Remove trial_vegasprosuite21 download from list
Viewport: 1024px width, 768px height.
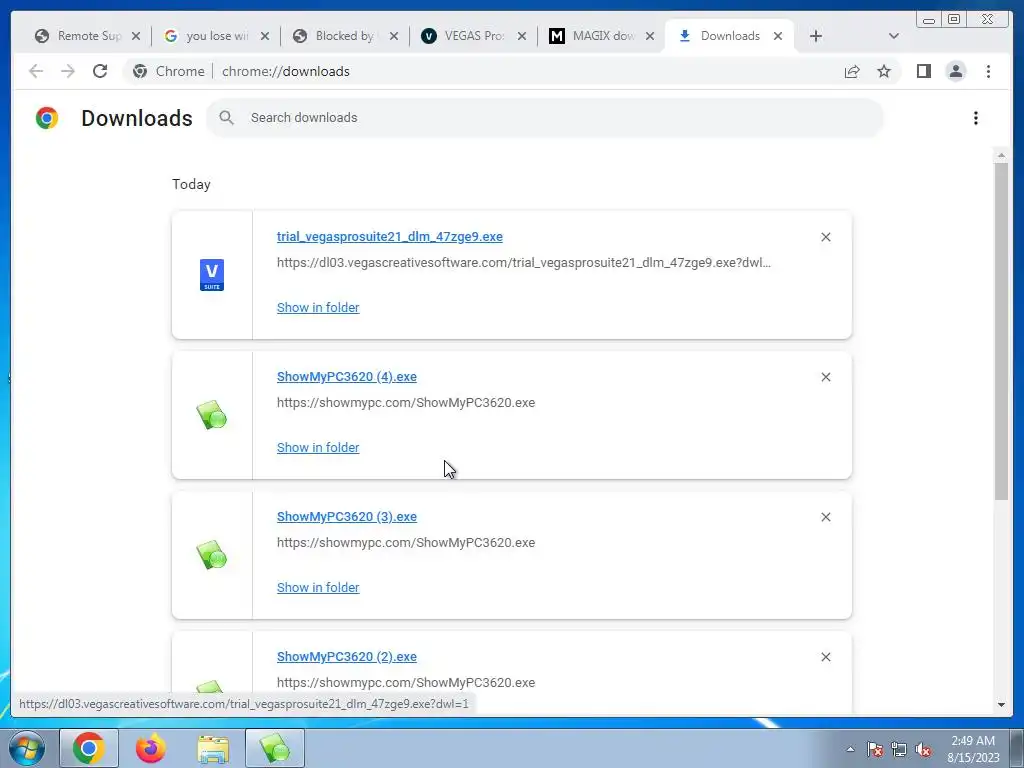[x=825, y=237]
